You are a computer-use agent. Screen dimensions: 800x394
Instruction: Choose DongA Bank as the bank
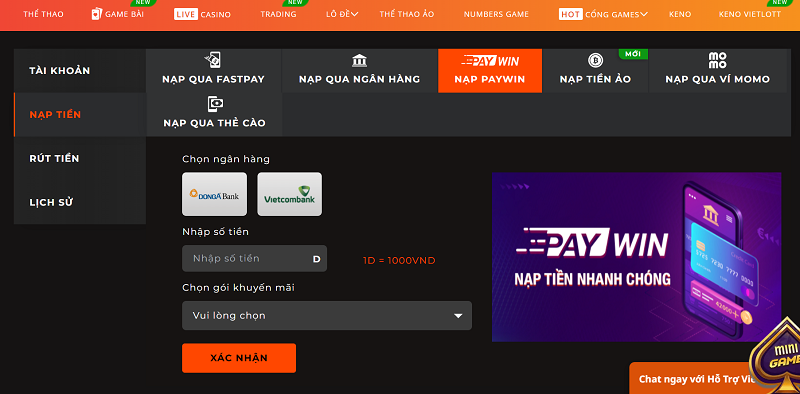coord(214,194)
